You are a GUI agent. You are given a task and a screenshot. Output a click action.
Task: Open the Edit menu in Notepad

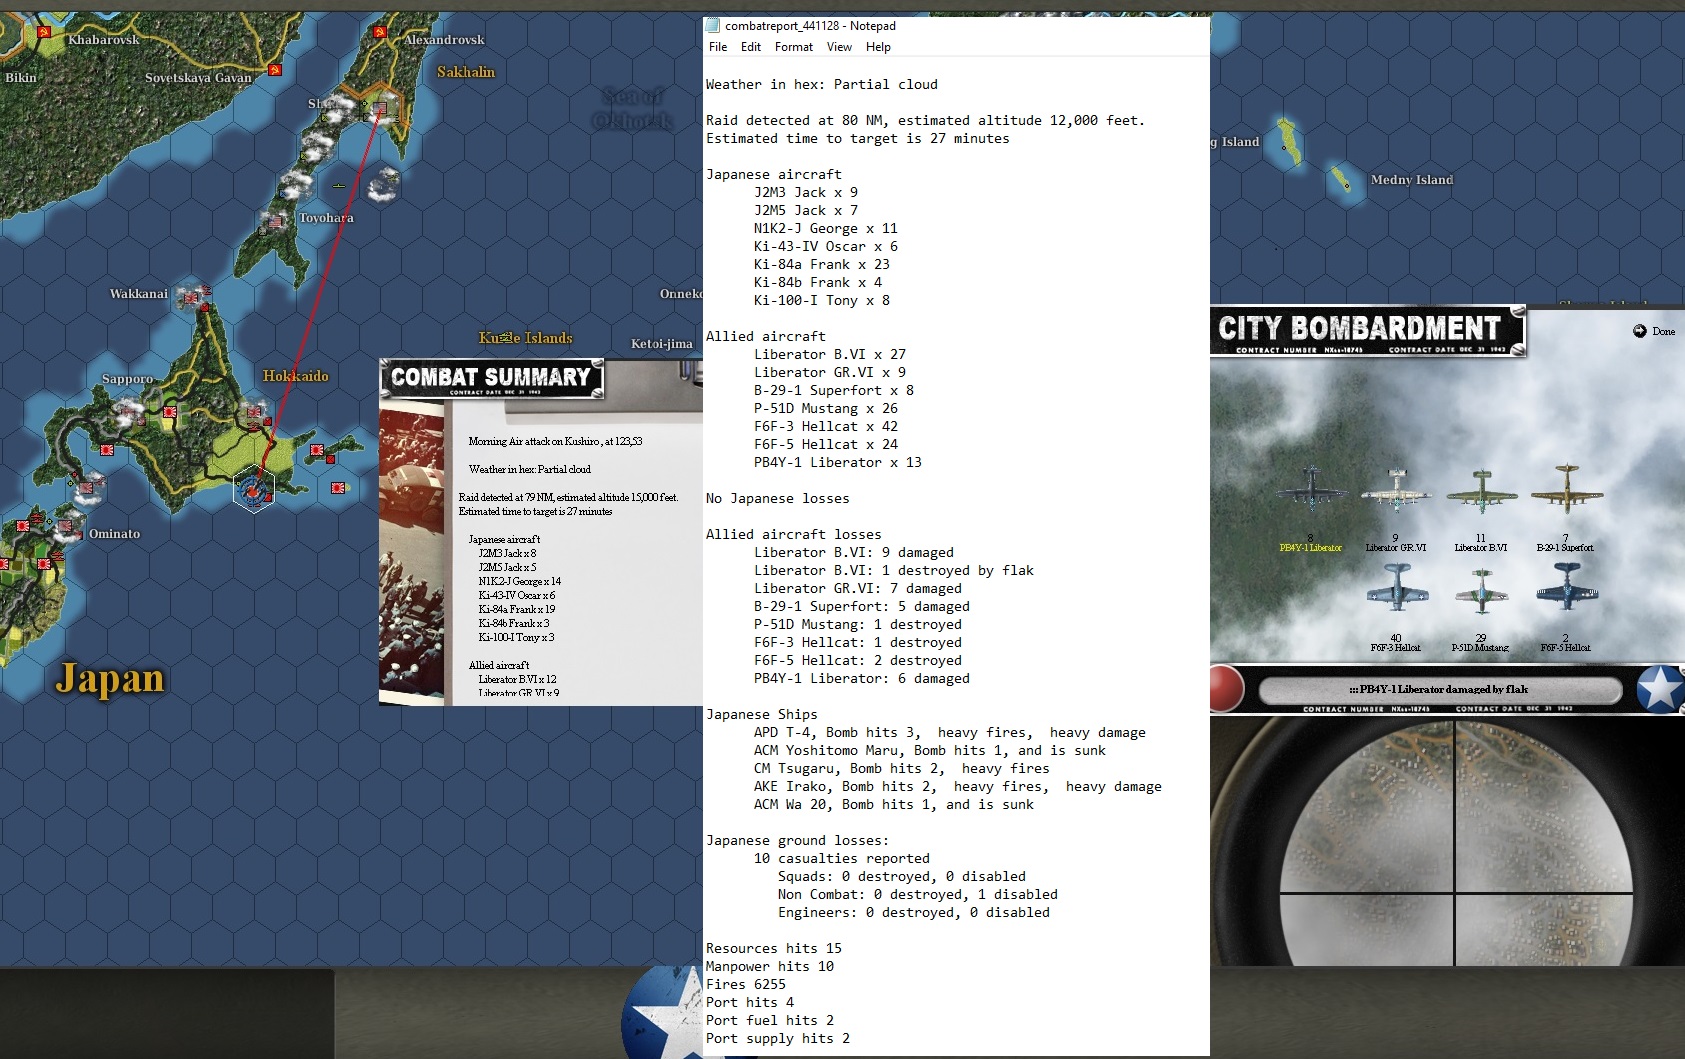(751, 47)
